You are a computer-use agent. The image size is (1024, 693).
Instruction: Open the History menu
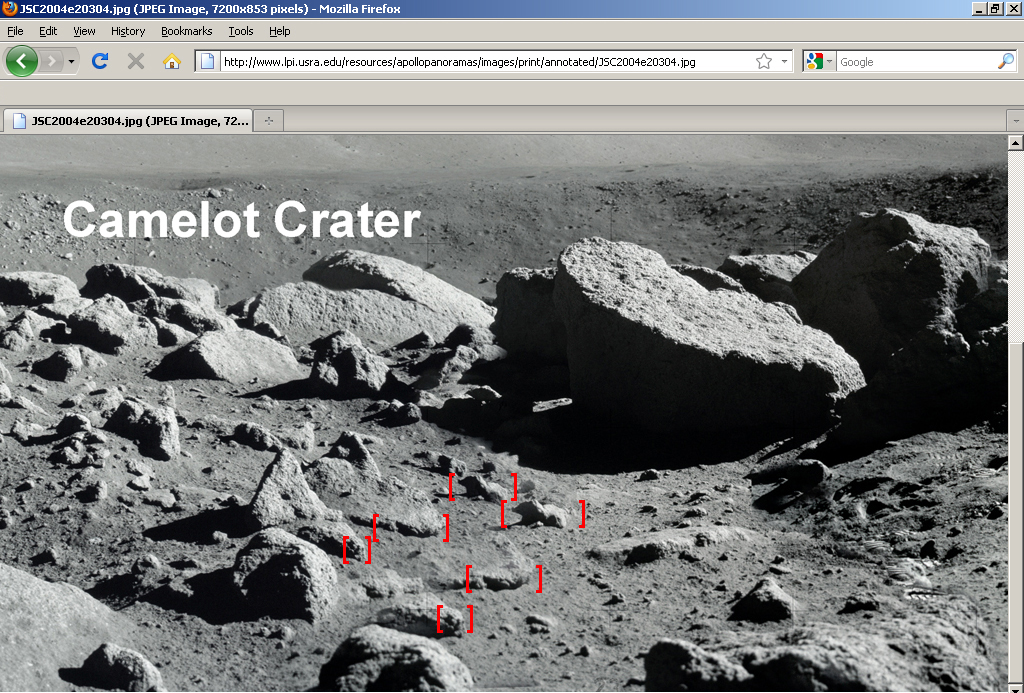[x=128, y=31]
